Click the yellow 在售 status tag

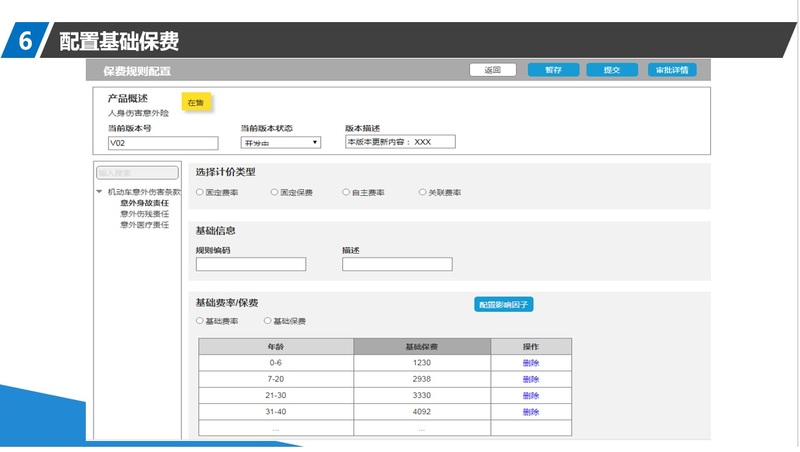pyautogui.click(x=195, y=103)
